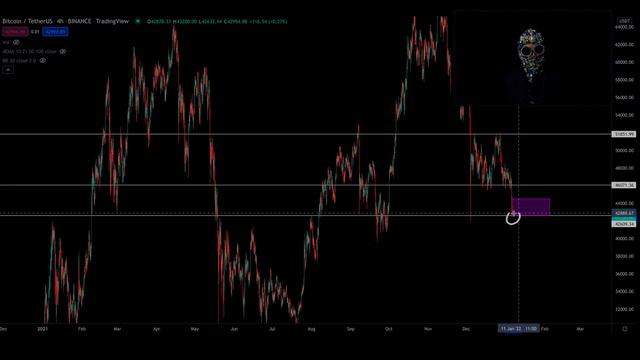Click the 0.01 spread value between Sell and Buy

35,31
